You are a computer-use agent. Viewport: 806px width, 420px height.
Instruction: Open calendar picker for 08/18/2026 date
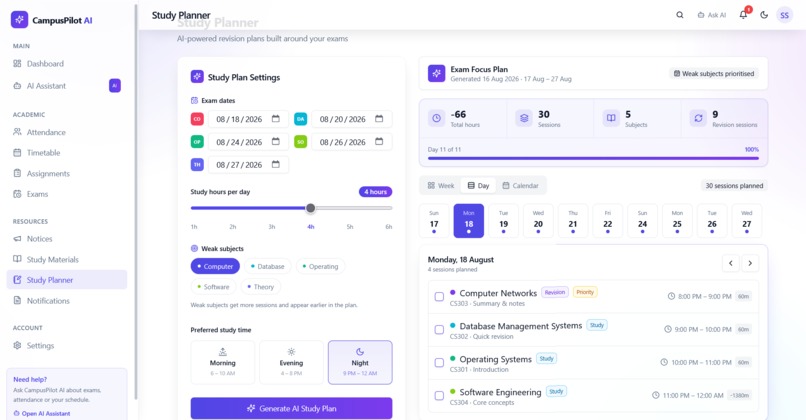[276, 119]
